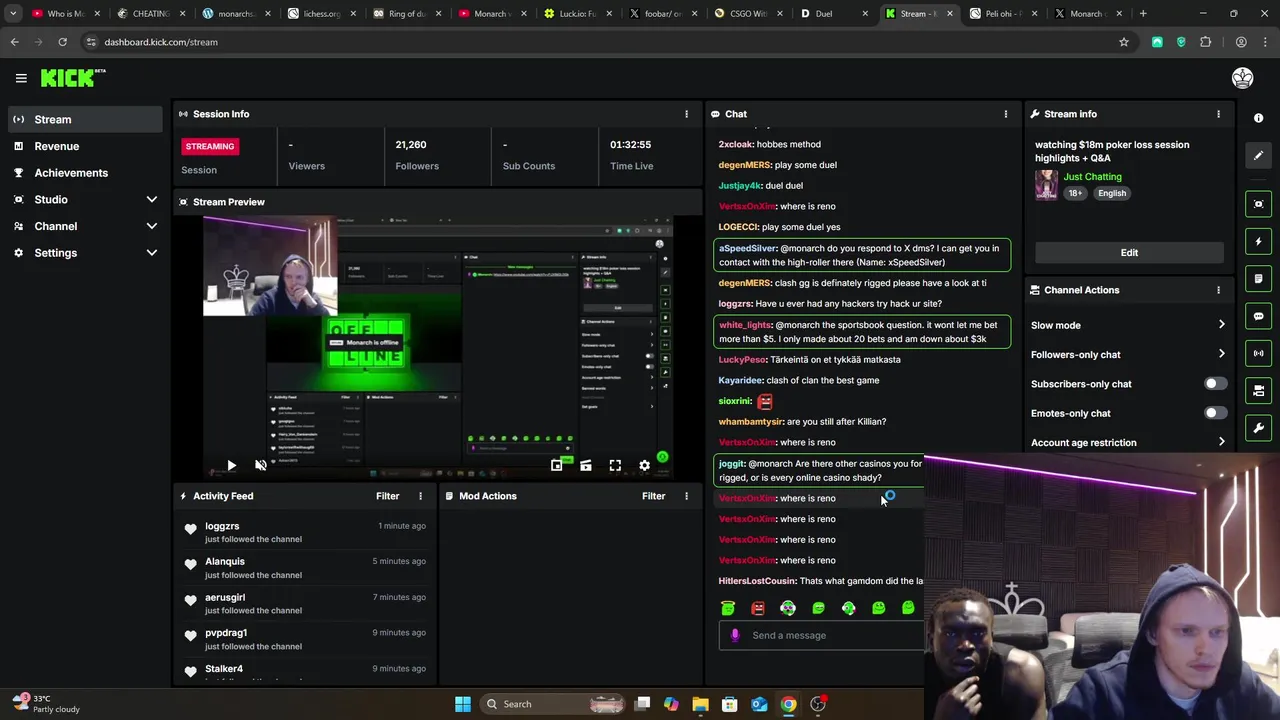Click the Send a message chat input

tap(822, 635)
